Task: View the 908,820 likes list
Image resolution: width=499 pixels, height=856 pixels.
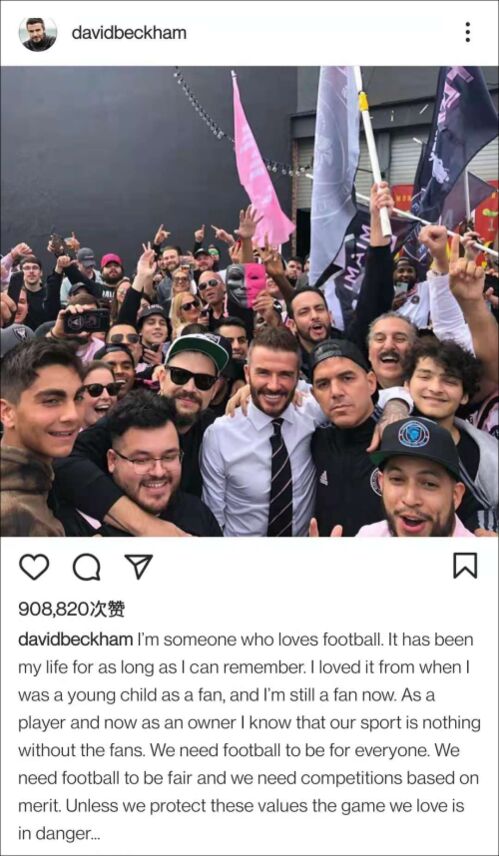Action: pos(72,609)
